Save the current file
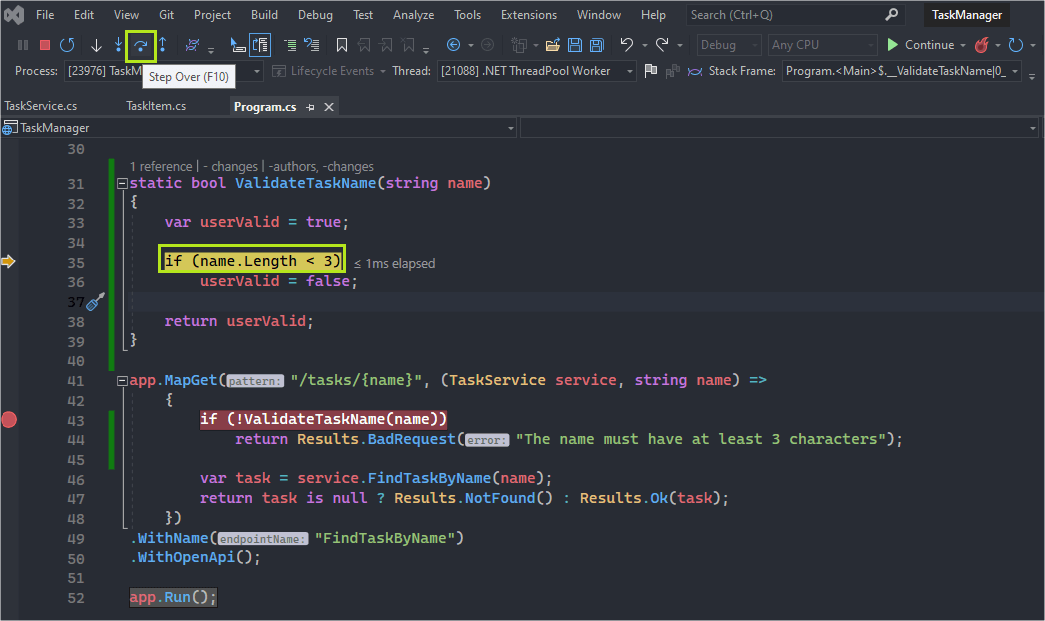Screen dimensions: 1045x621 [574, 45]
